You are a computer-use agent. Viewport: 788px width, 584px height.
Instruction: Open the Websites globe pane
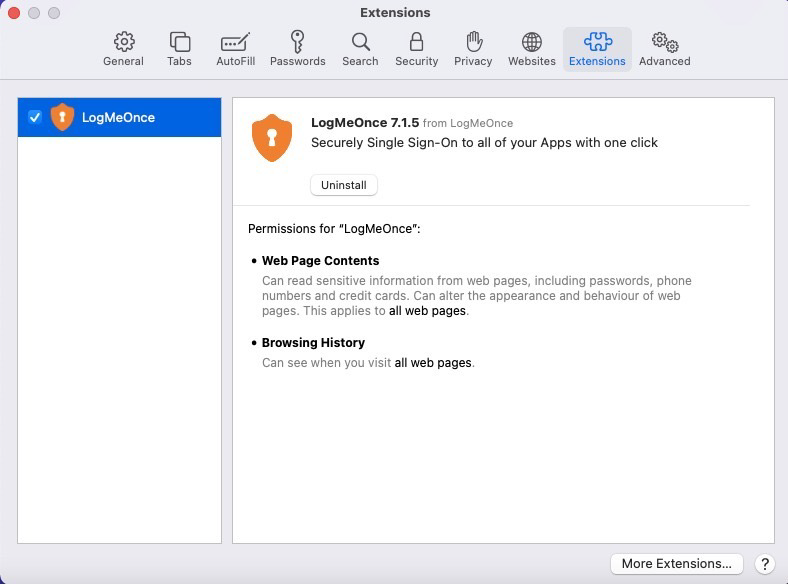tap(532, 49)
